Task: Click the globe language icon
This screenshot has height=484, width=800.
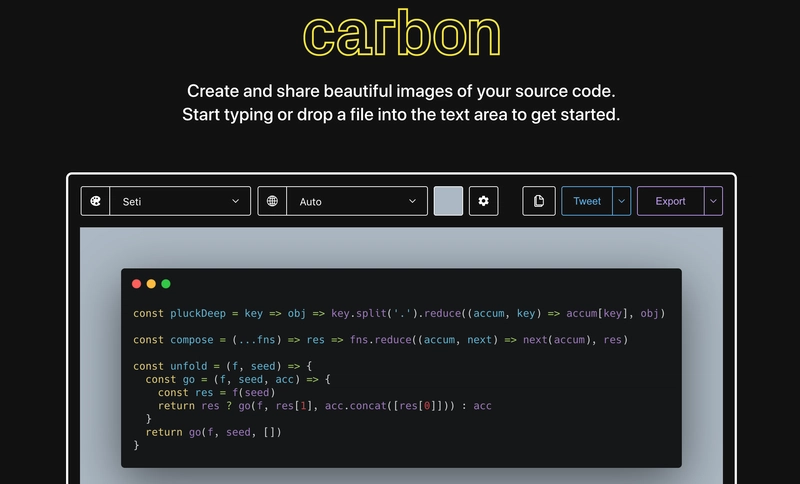Action: pos(272,201)
